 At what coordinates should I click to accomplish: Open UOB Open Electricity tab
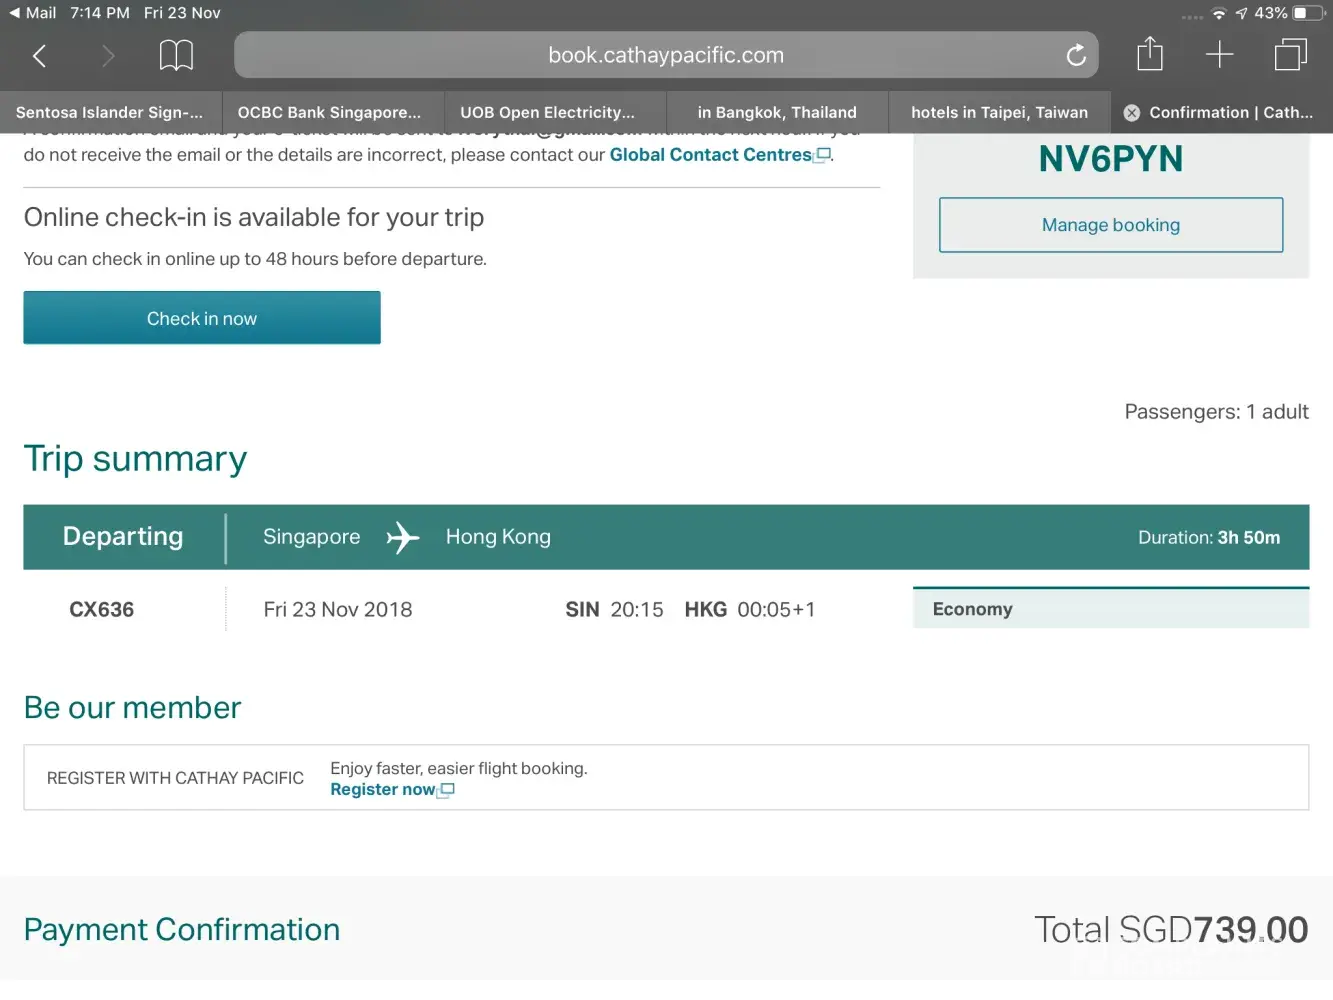click(x=547, y=113)
